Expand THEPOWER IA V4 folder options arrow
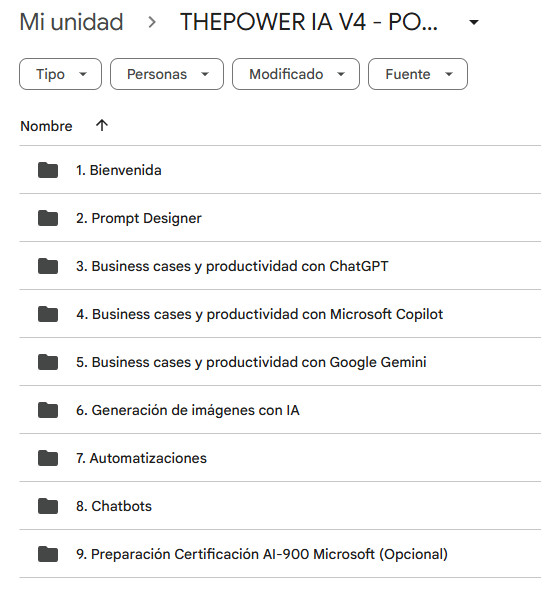 pyautogui.click(x=473, y=22)
